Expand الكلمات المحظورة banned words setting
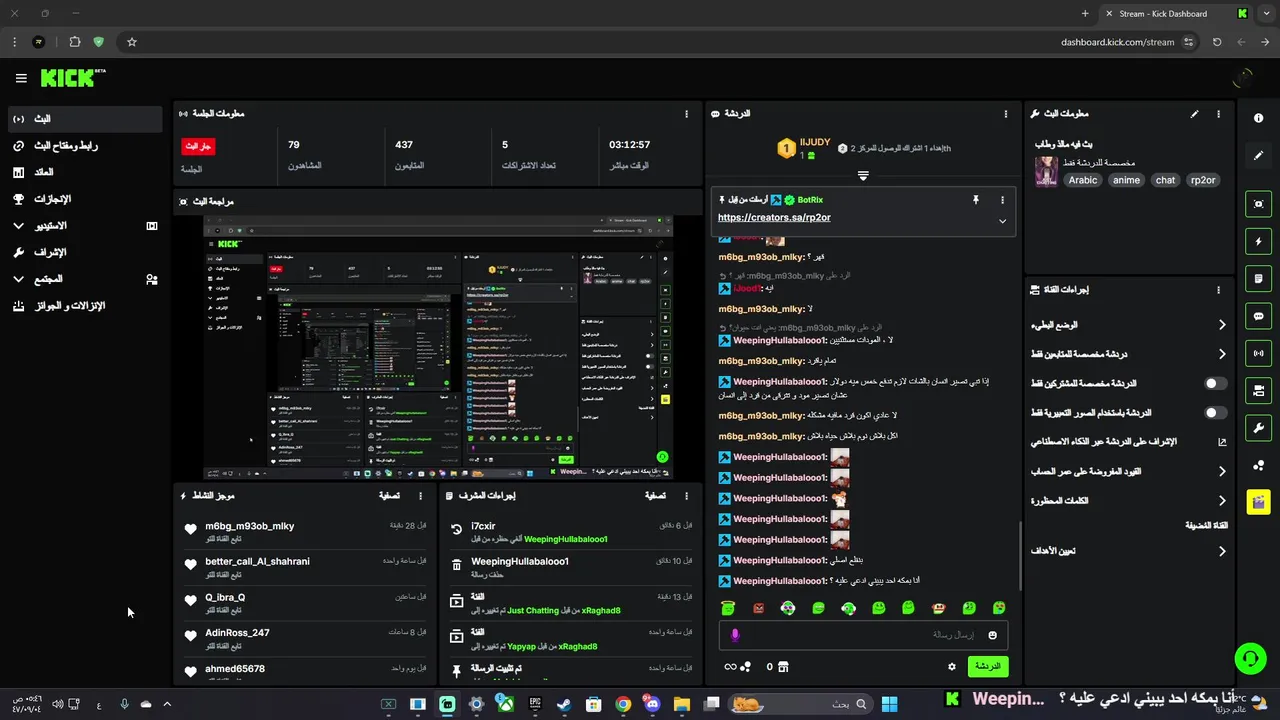Image resolution: width=1280 pixels, height=720 pixels. pyautogui.click(x=1222, y=500)
